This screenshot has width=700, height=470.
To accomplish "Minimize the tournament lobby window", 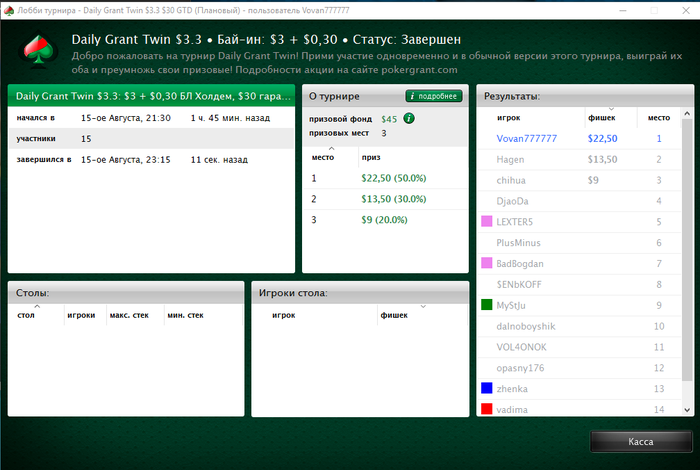I will click(x=623, y=10).
